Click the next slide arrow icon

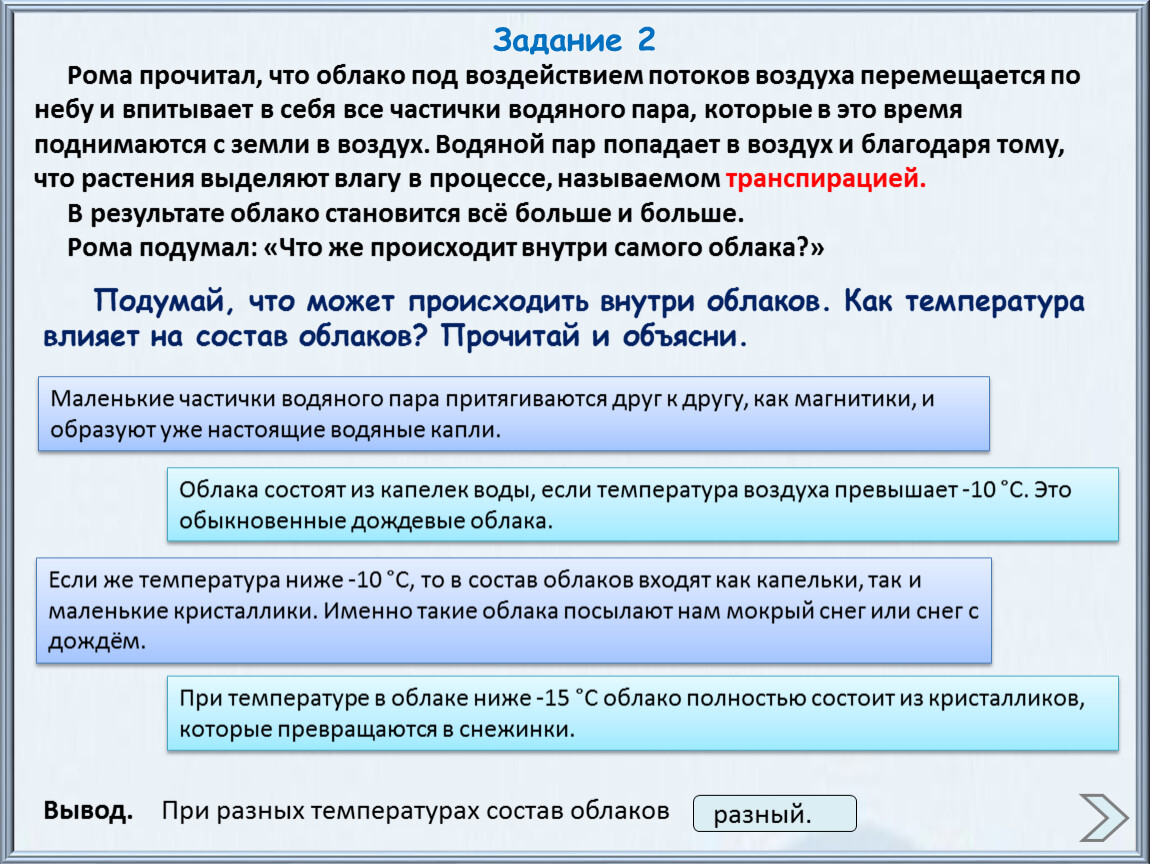[1103, 816]
